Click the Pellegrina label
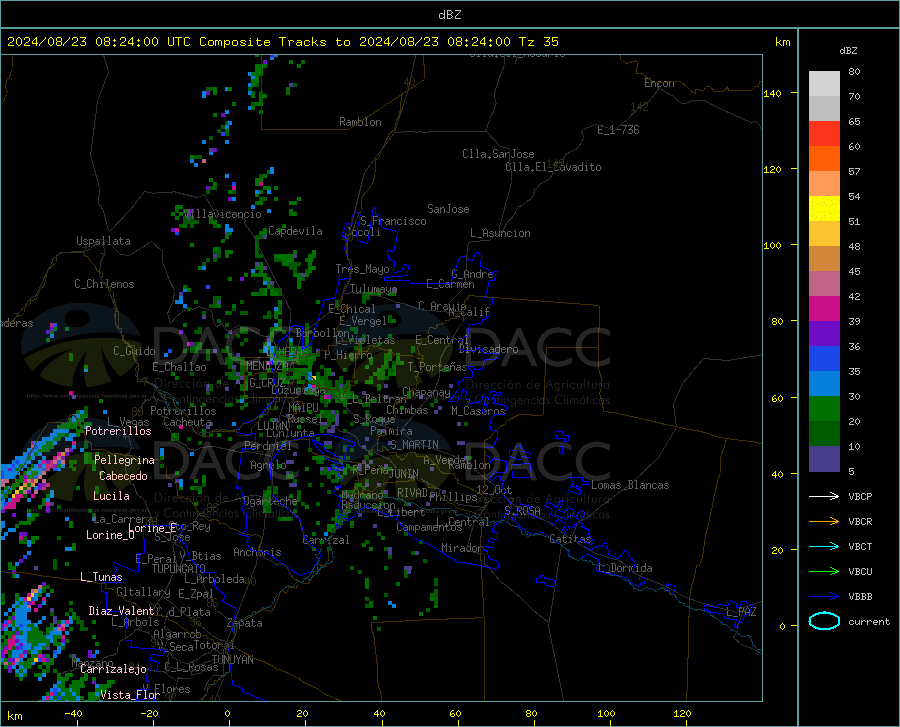 pyautogui.click(x=125, y=460)
